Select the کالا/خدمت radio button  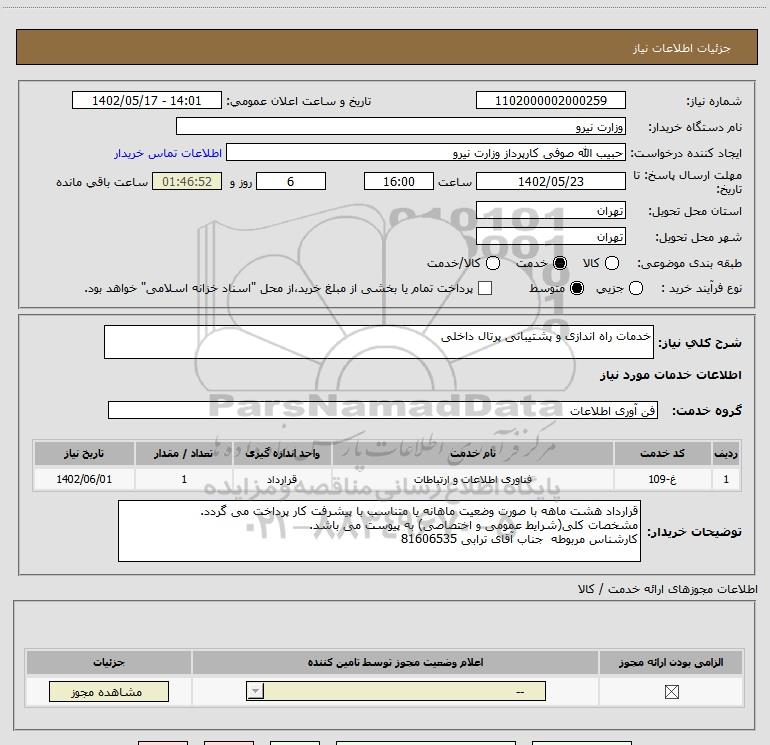(493, 263)
